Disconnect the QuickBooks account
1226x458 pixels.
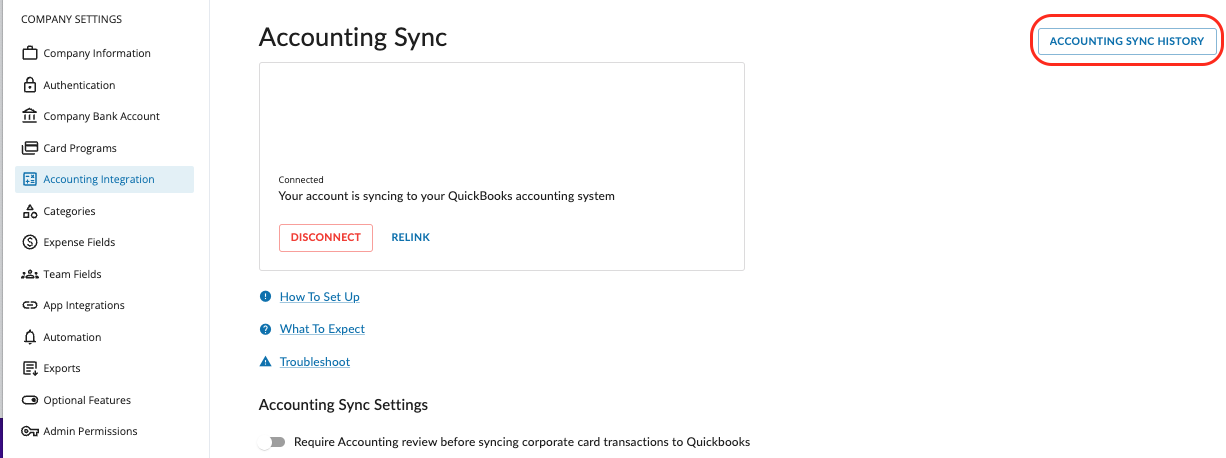click(326, 238)
